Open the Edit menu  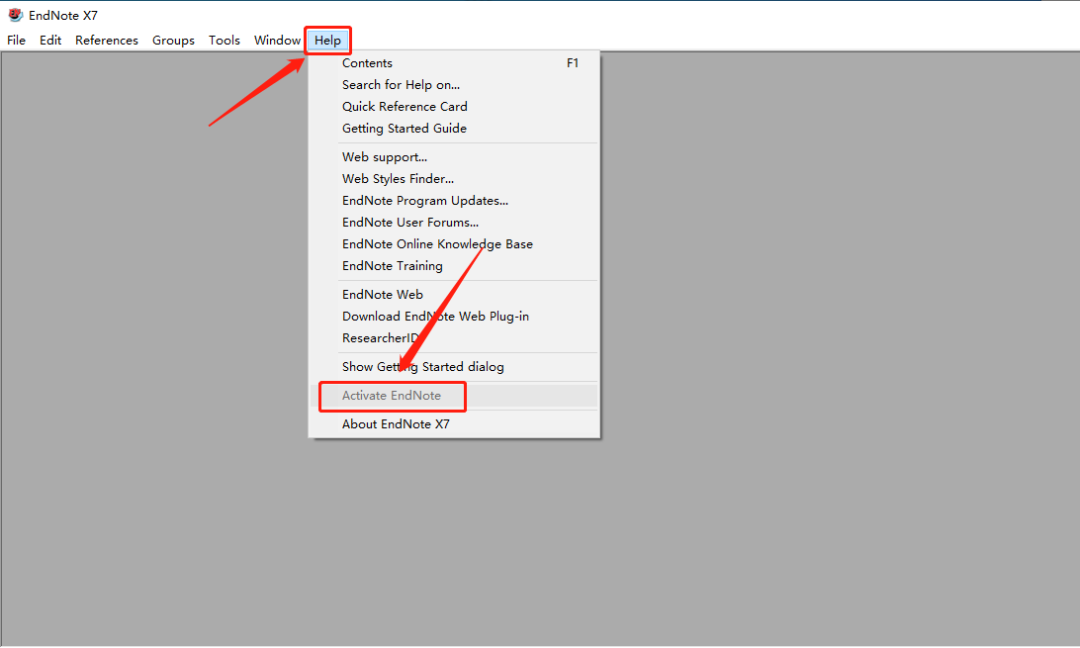[50, 40]
